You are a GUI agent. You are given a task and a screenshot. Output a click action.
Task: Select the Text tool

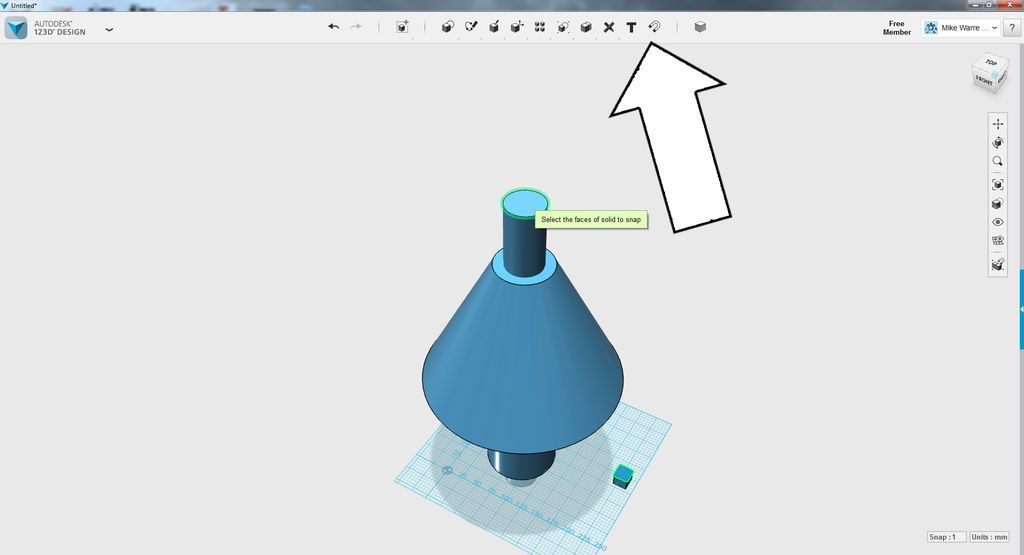(x=631, y=27)
